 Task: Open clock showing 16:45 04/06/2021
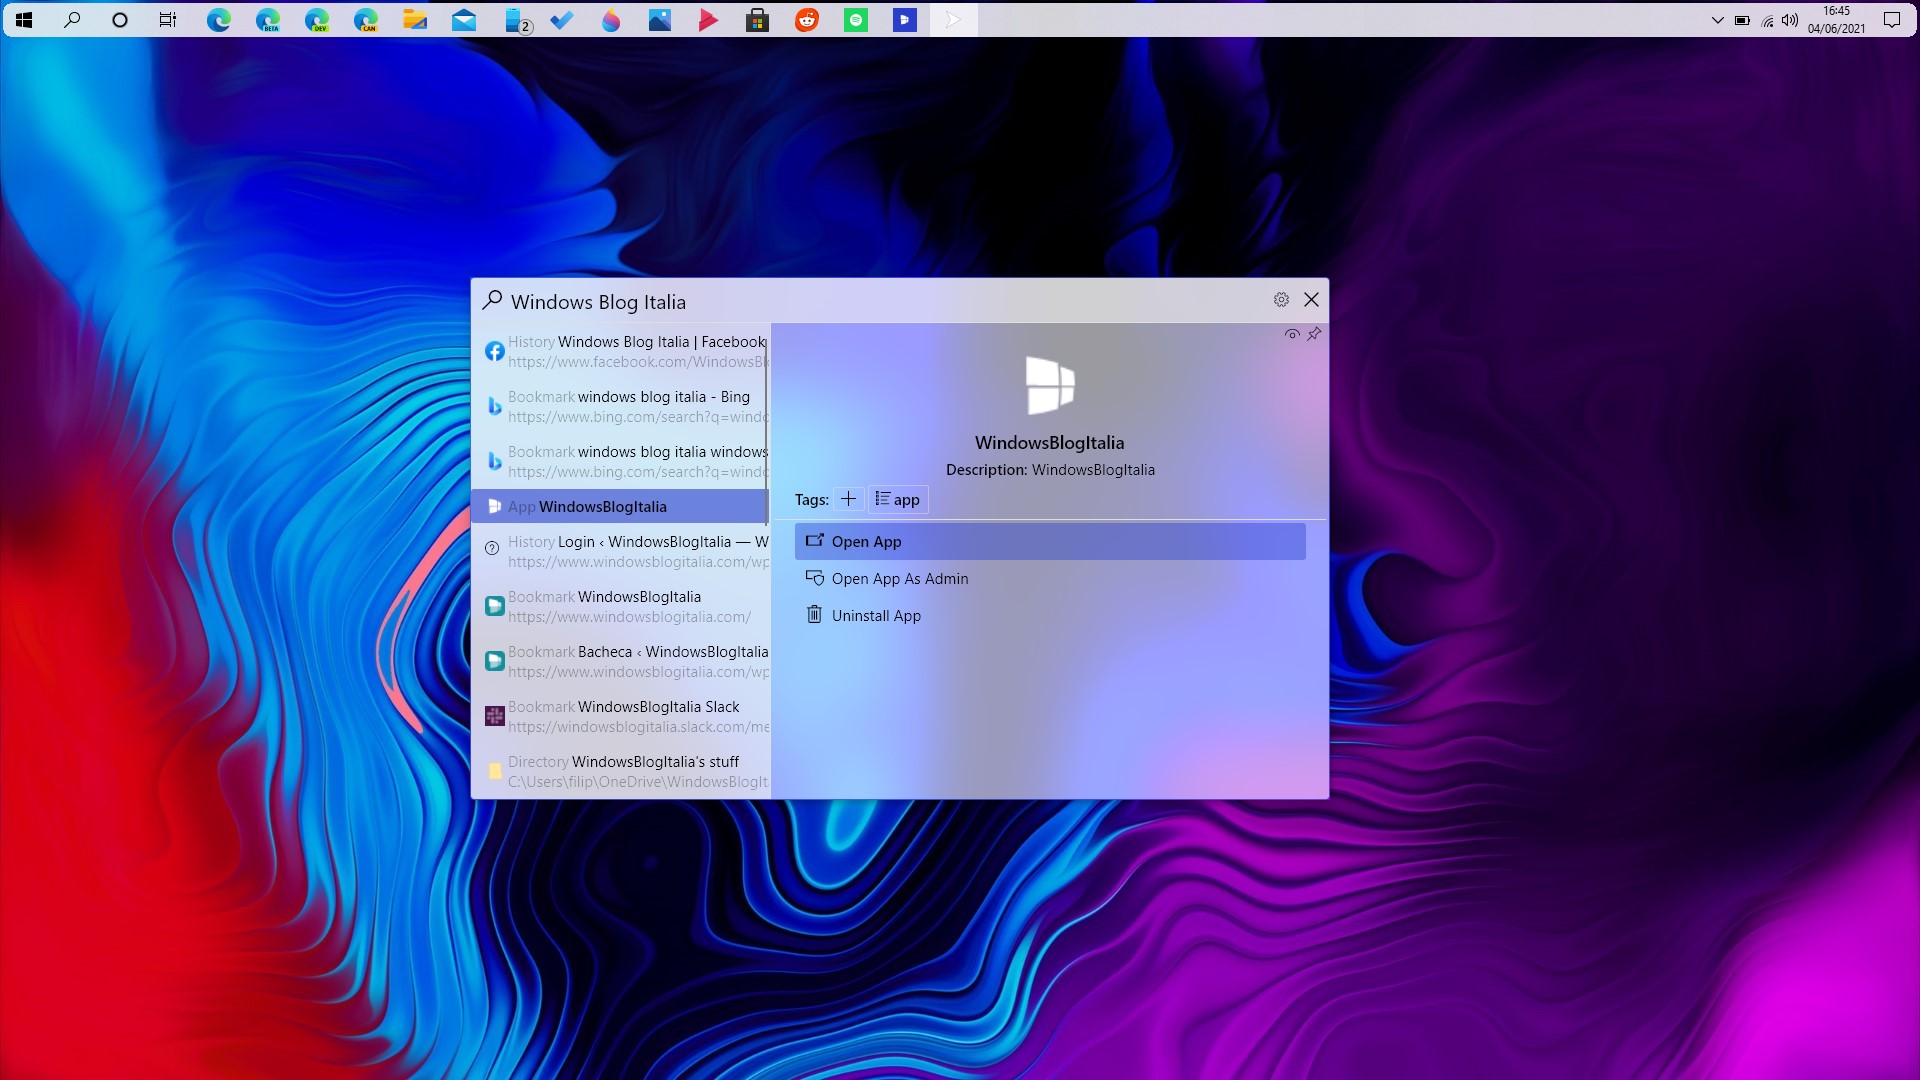[1836, 19]
